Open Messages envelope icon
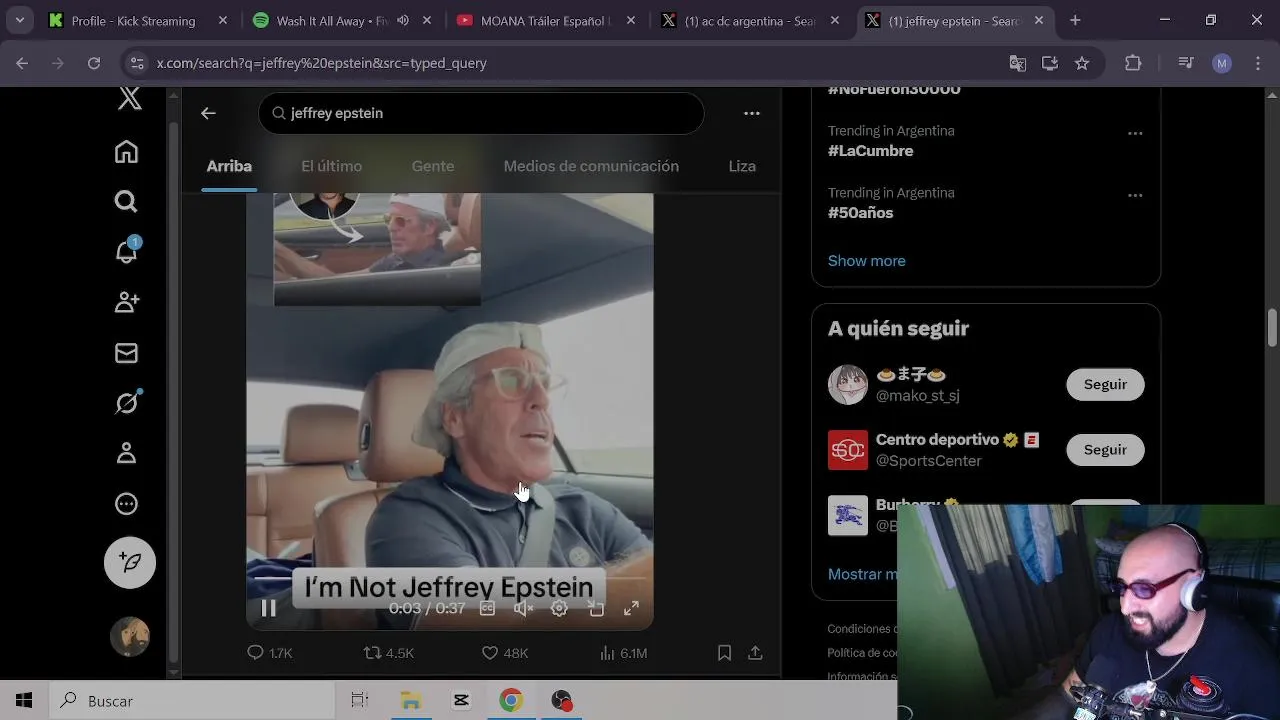Image resolution: width=1280 pixels, height=720 pixels. (x=126, y=353)
